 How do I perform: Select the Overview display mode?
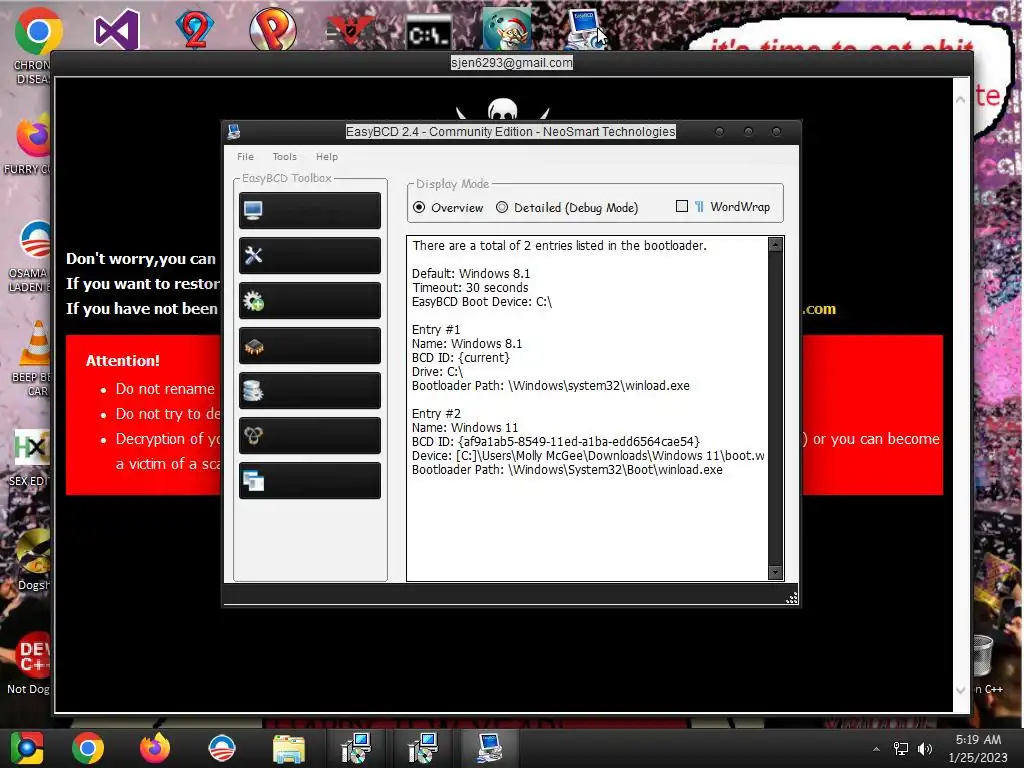(x=448, y=208)
